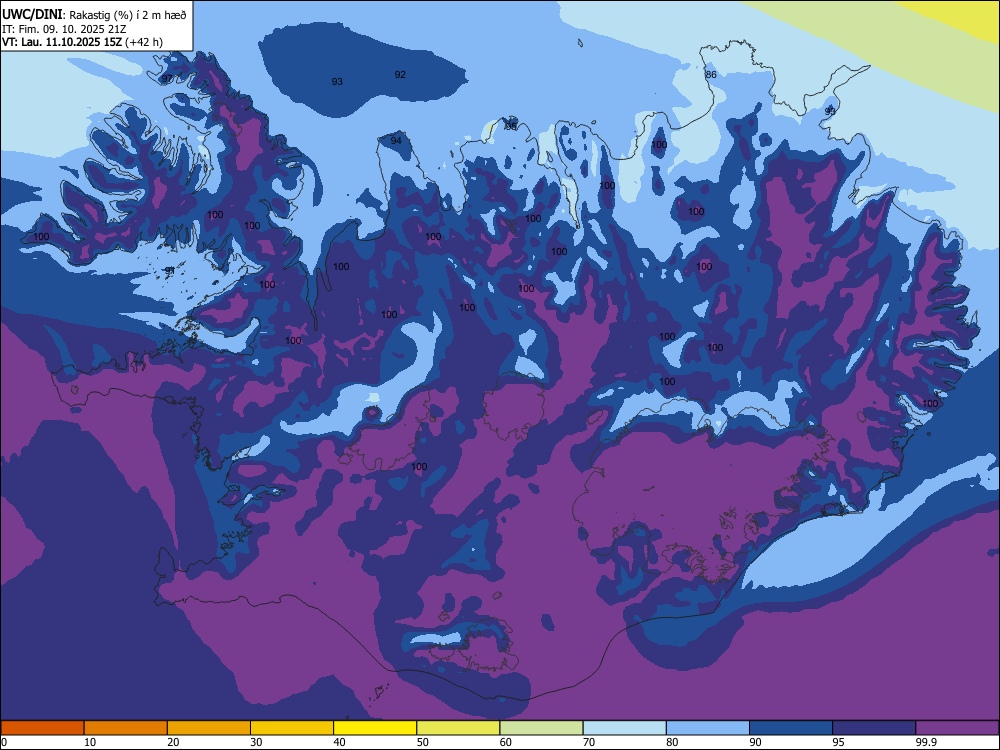Click the bright yellow 40–50 legend swatch
The width and height of the screenshot is (1000, 750).
click(x=375, y=728)
